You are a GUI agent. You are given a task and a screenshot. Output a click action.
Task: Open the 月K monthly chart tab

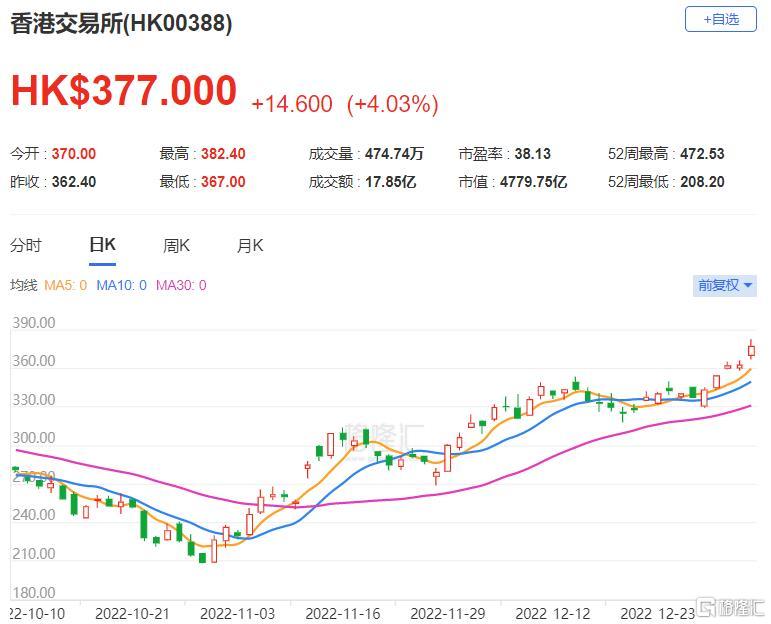(x=250, y=245)
